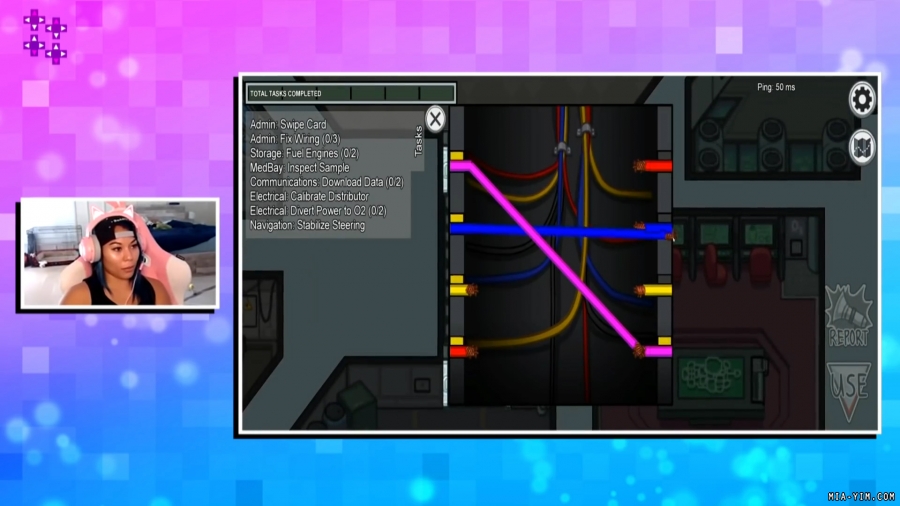Click the purple d-pad channel logo

(45, 36)
